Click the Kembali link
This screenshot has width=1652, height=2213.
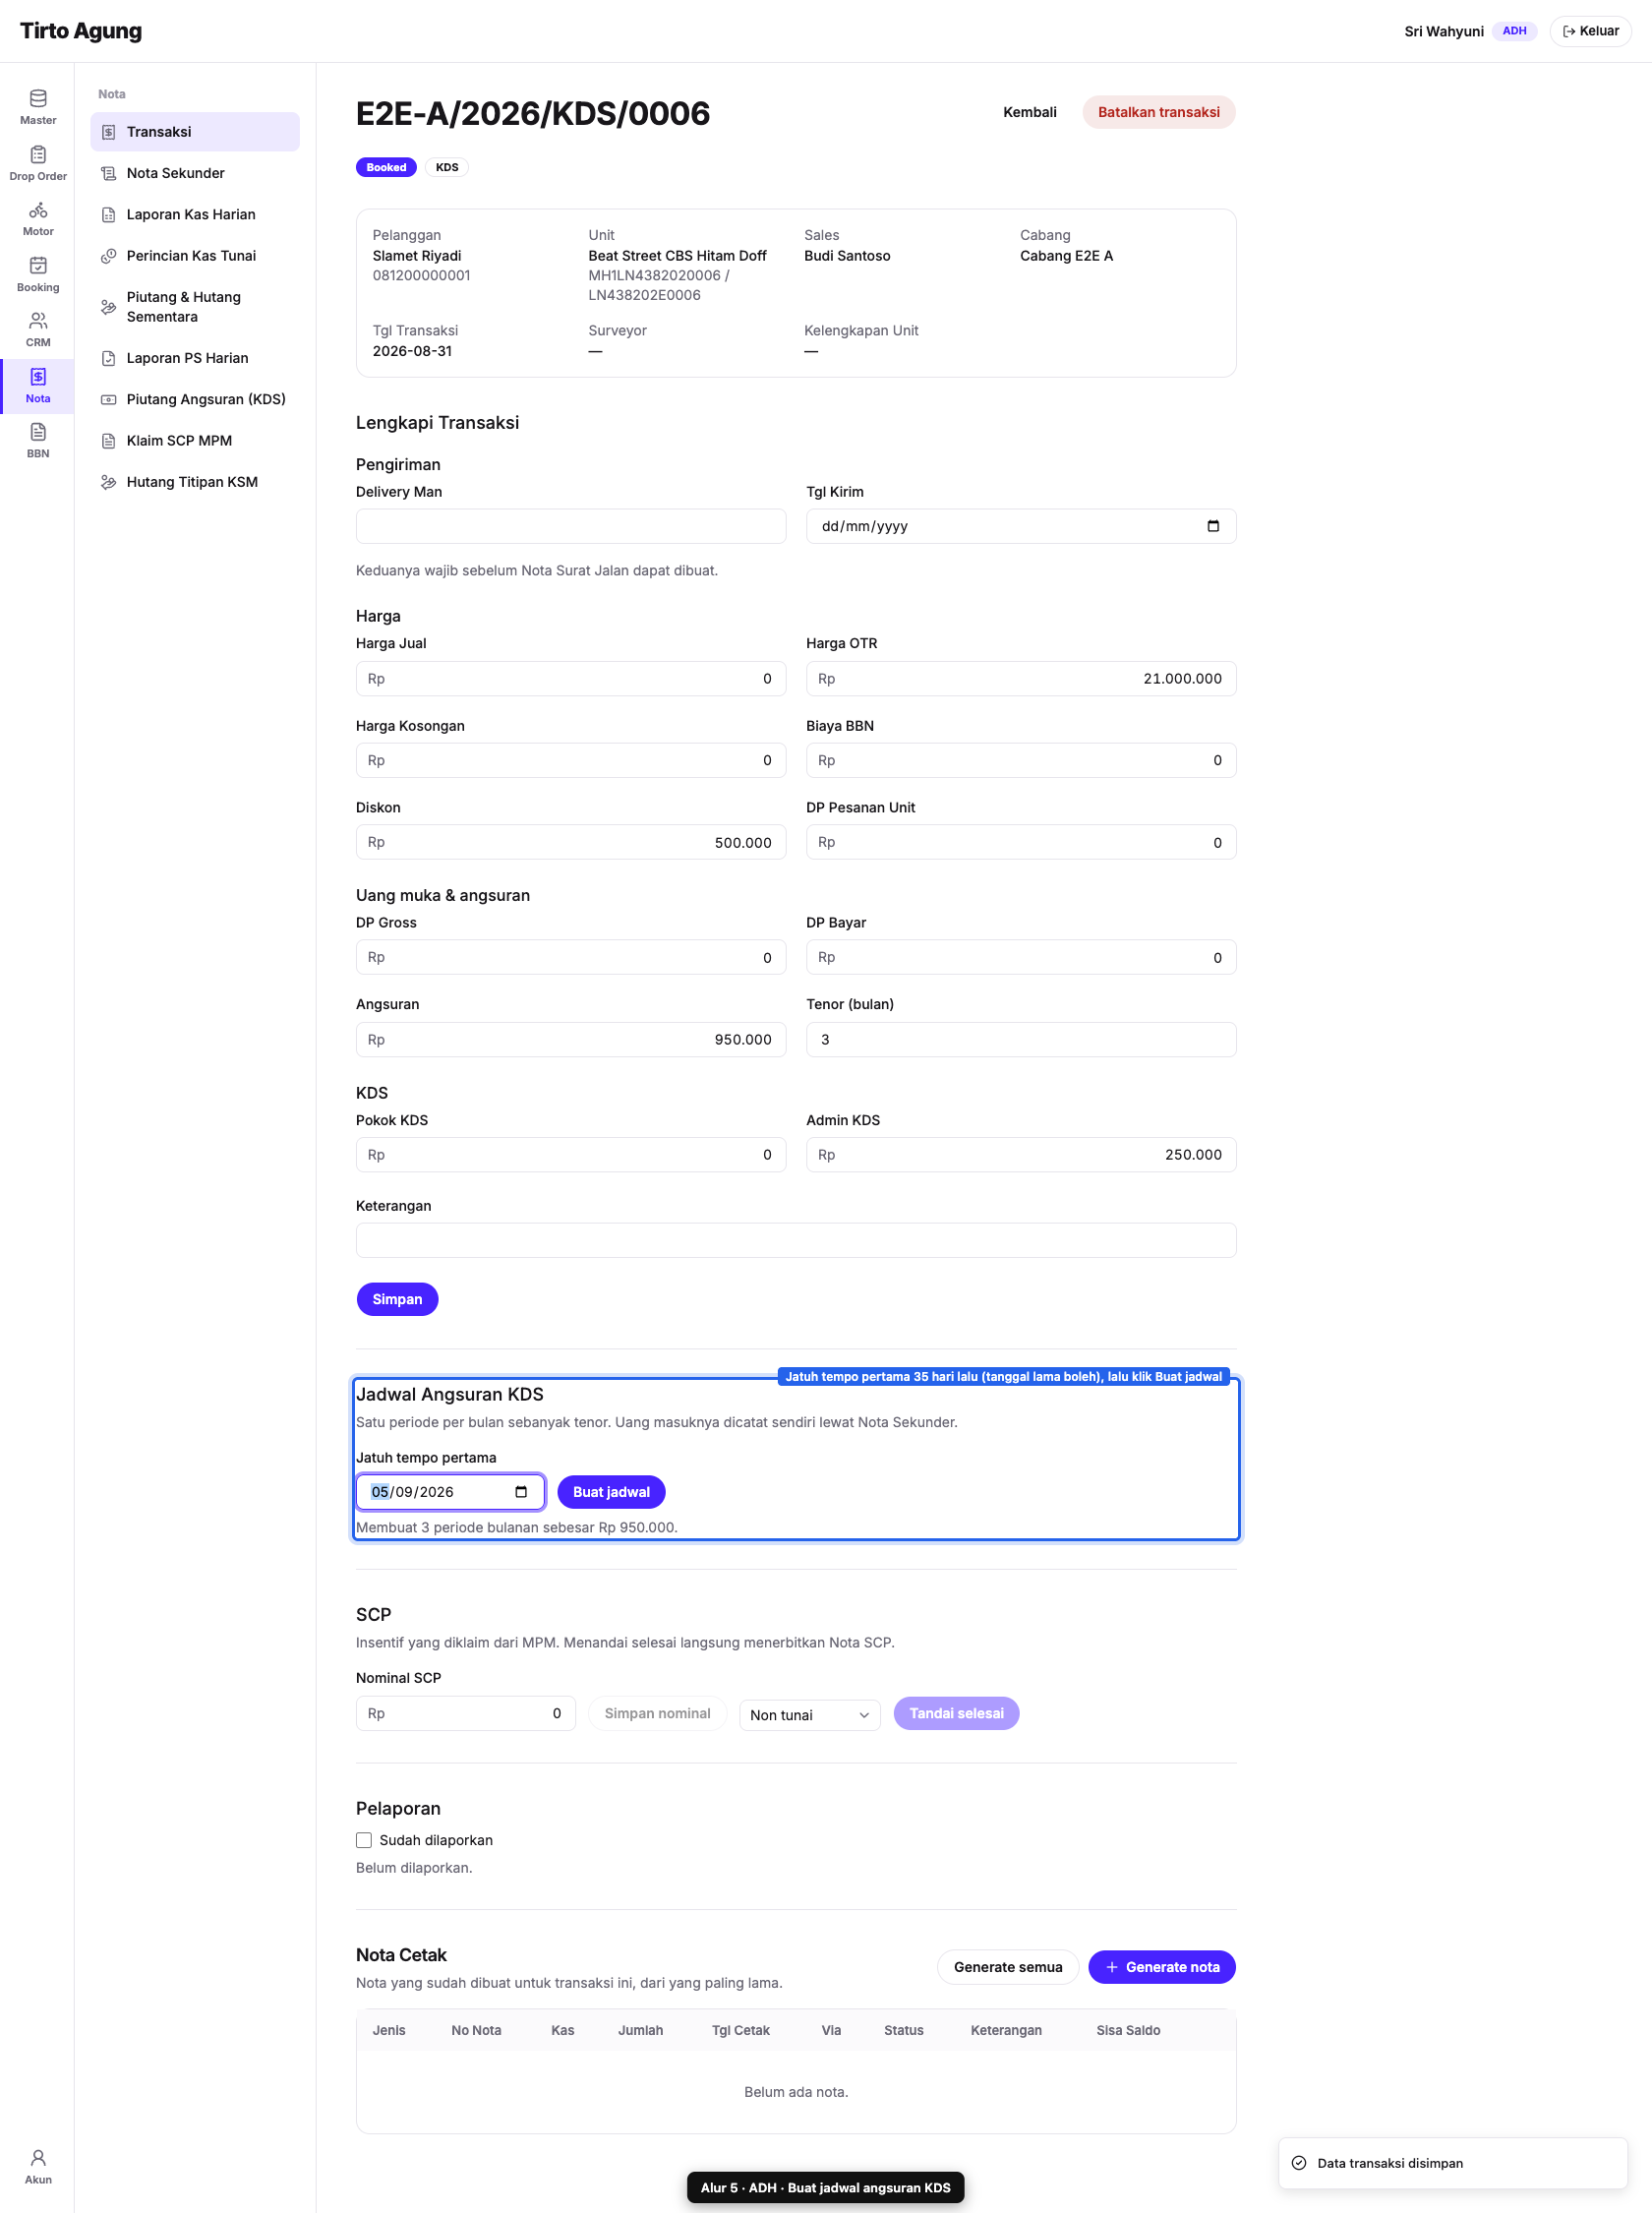tap(1029, 113)
